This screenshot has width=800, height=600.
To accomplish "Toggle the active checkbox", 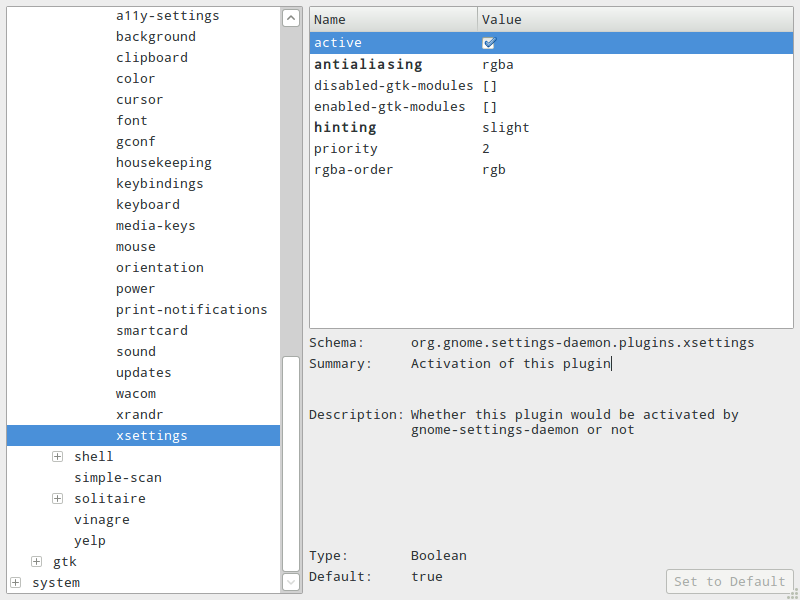I will click(x=489, y=43).
